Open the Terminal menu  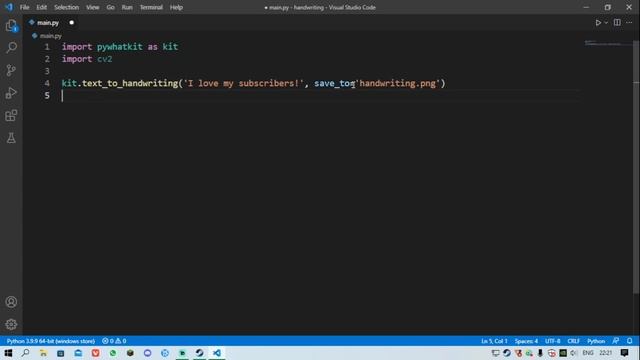point(151,7)
